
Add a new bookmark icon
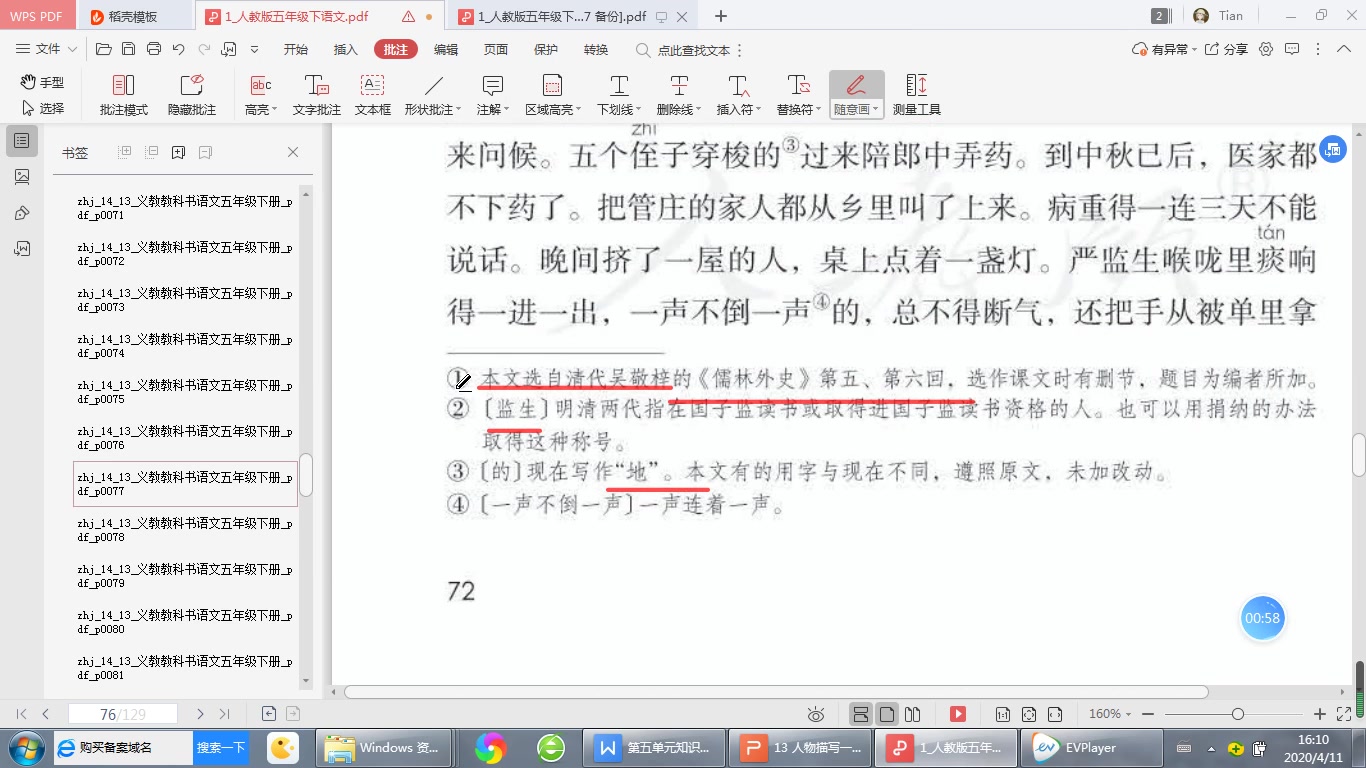point(178,152)
